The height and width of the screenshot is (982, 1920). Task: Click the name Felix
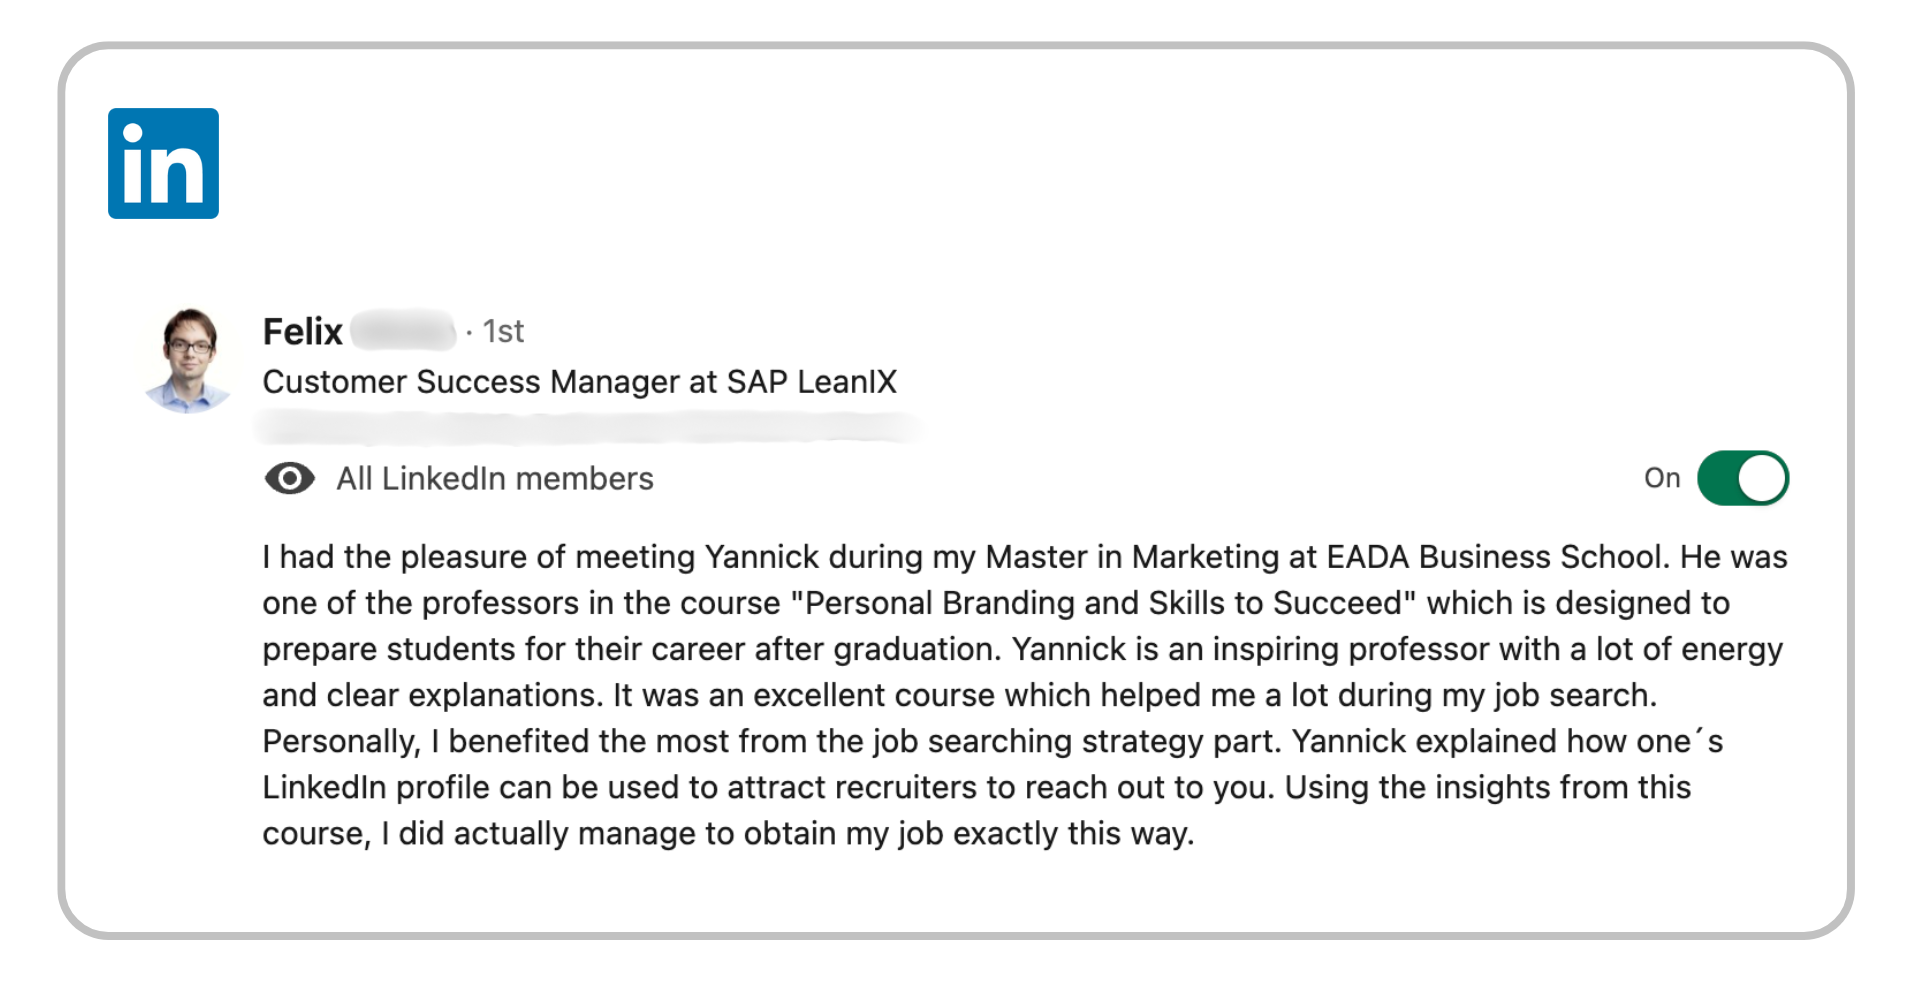[302, 331]
